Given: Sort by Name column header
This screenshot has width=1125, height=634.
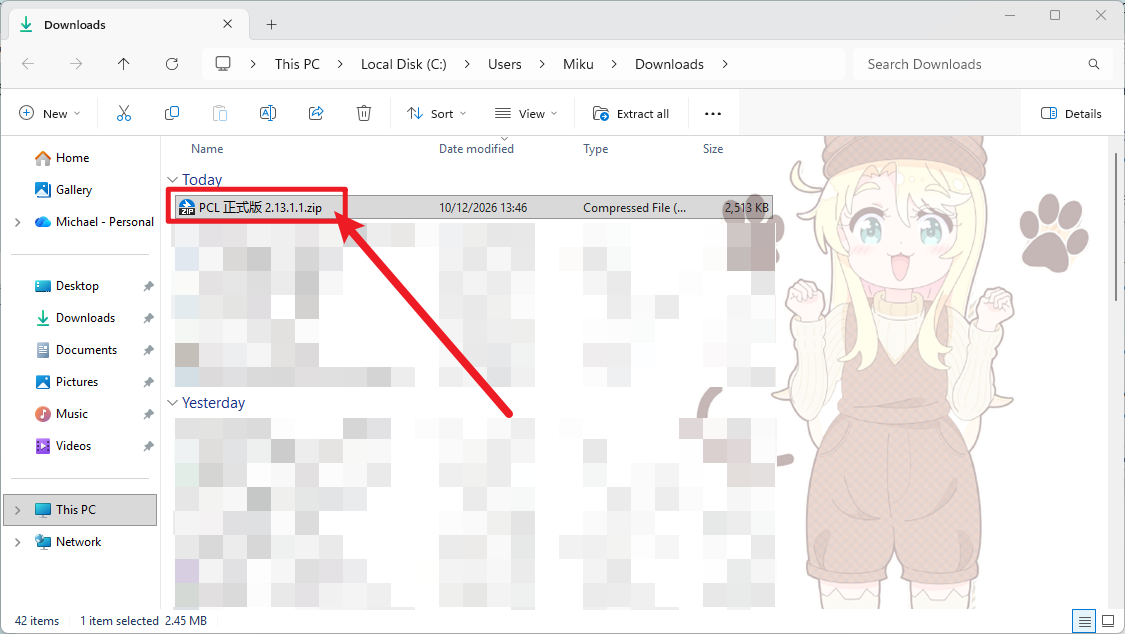Looking at the screenshot, I should (207, 148).
